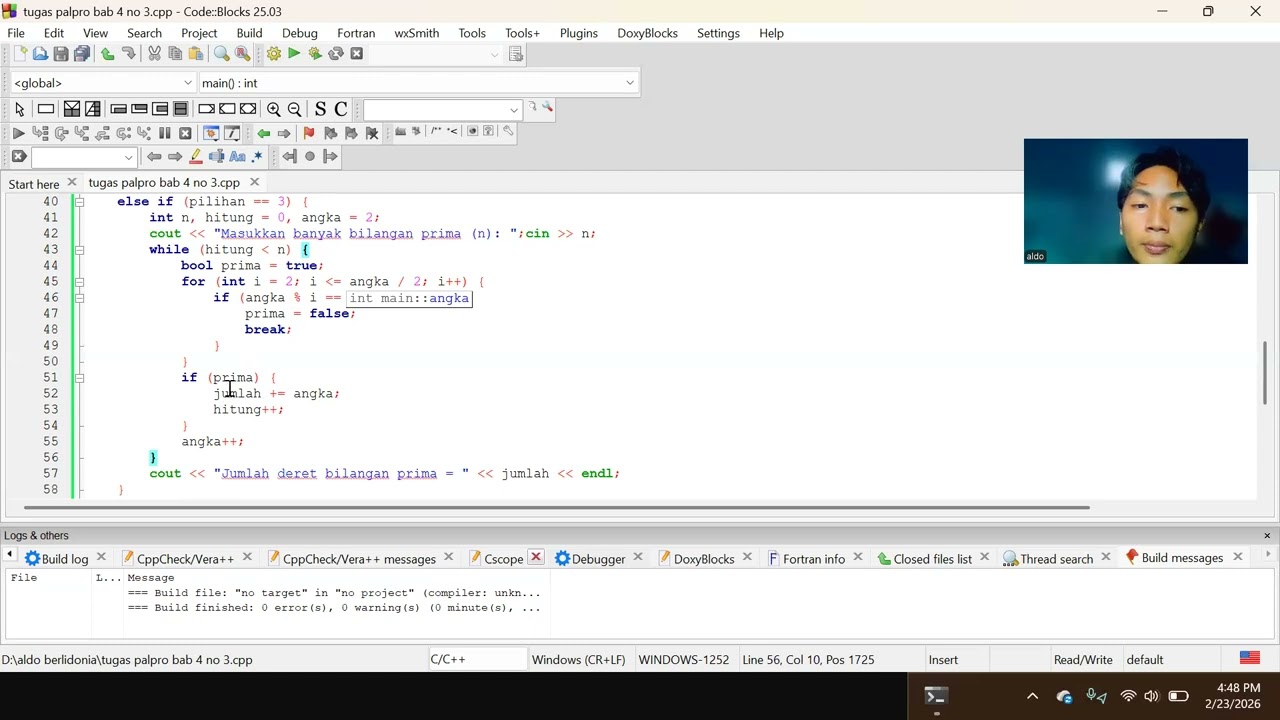Toggle regular expression search option
The width and height of the screenshot is (1280, 720).
[257, 157]
